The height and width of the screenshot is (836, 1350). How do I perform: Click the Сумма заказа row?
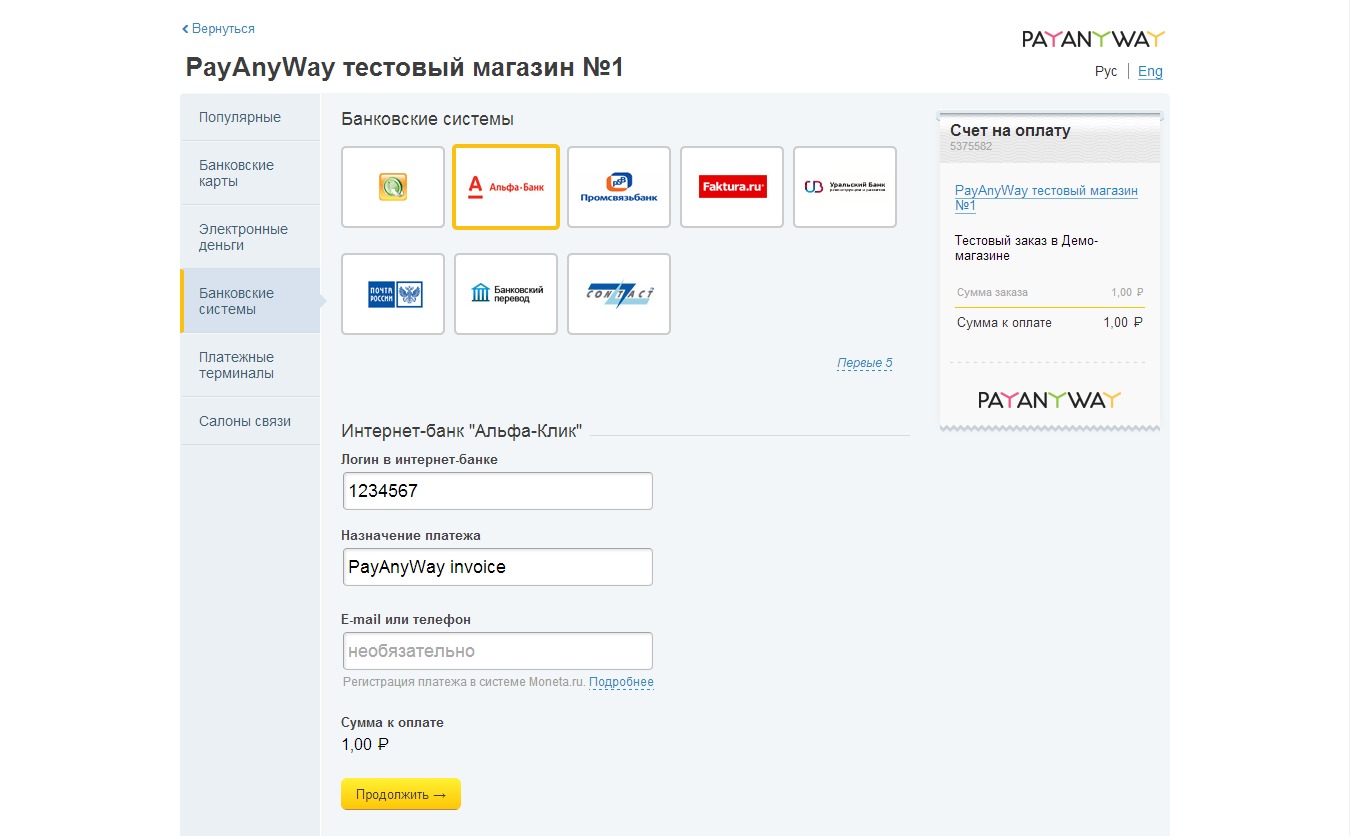(1050, 292)
